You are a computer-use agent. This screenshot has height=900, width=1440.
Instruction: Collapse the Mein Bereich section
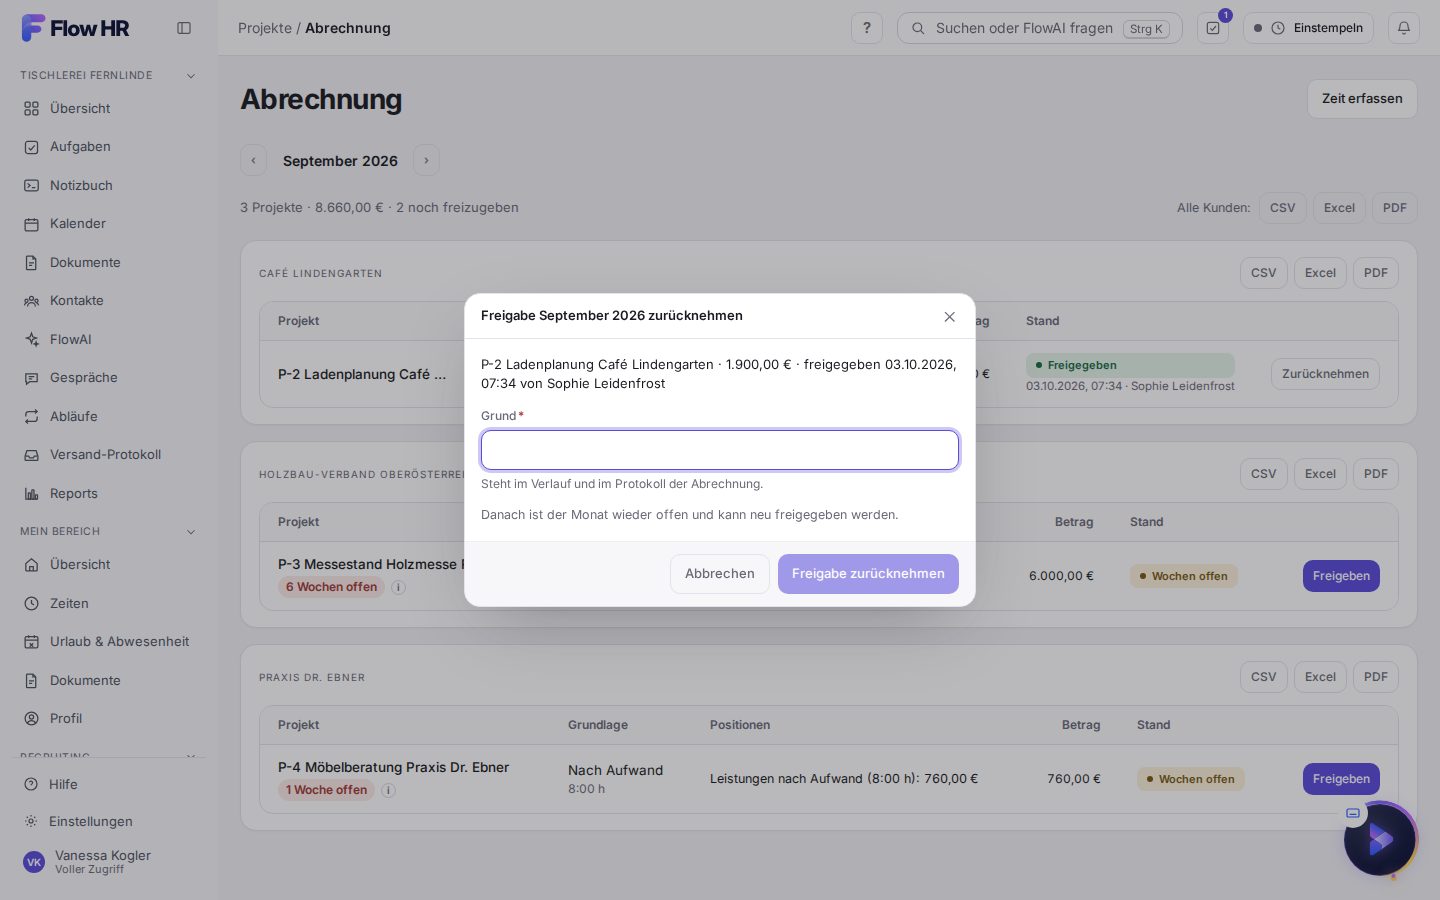point(191,532)
